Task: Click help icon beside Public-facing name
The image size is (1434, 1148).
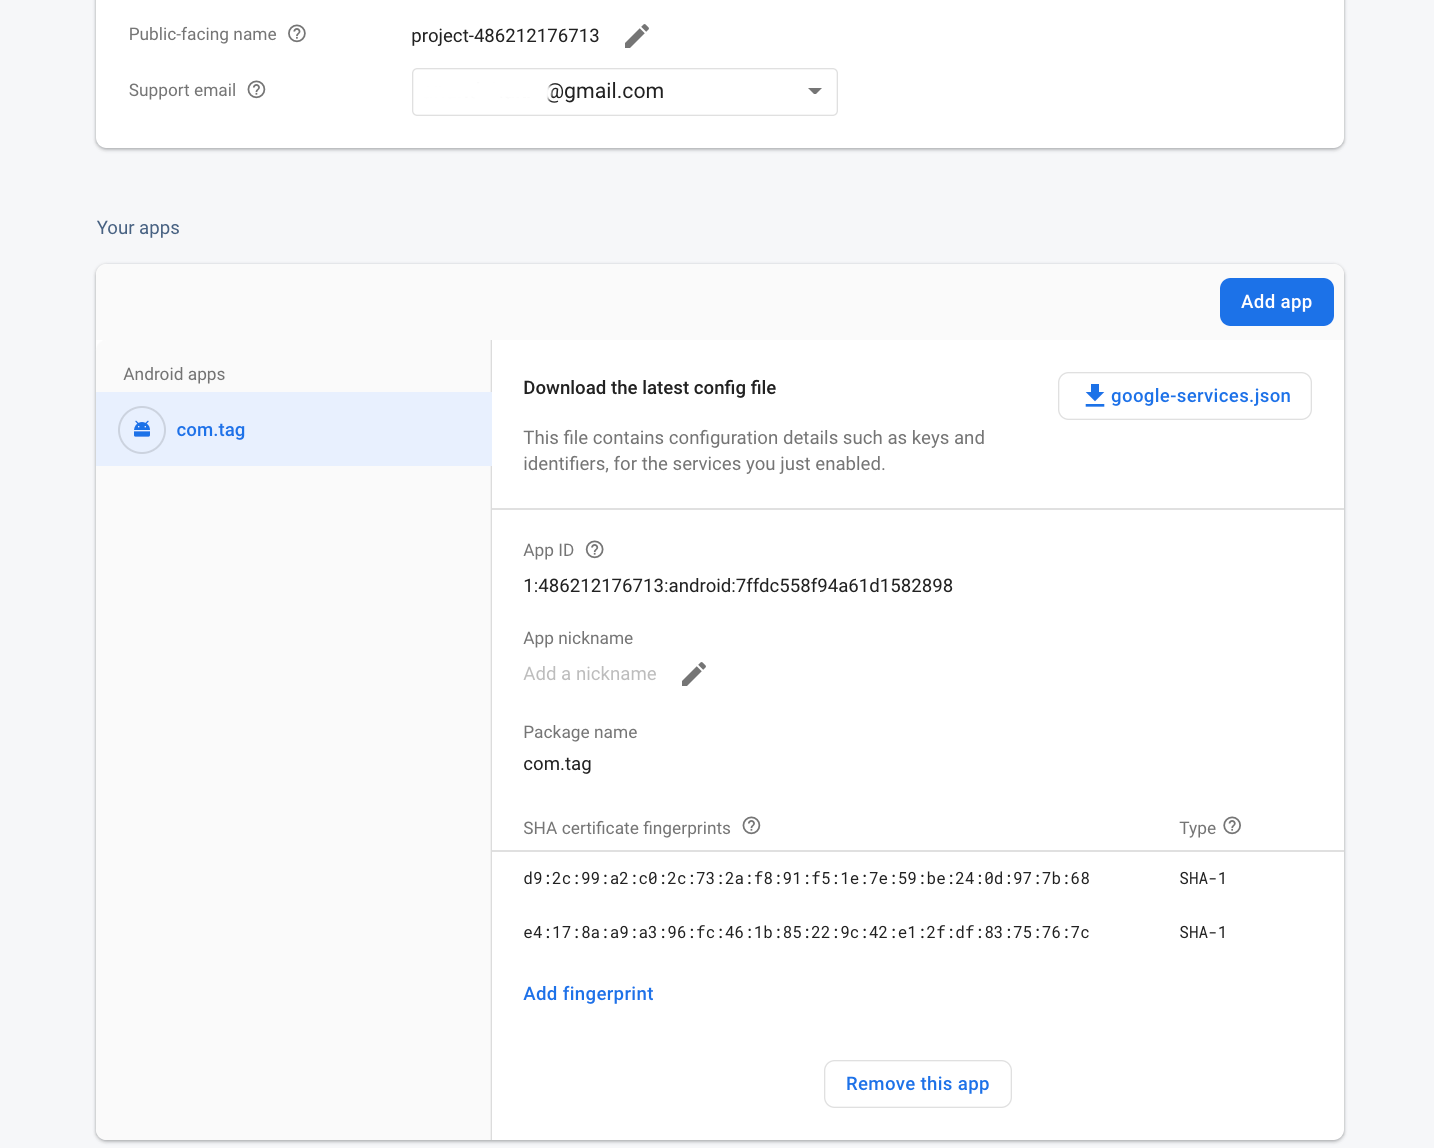Action: (x=297, y=34)
